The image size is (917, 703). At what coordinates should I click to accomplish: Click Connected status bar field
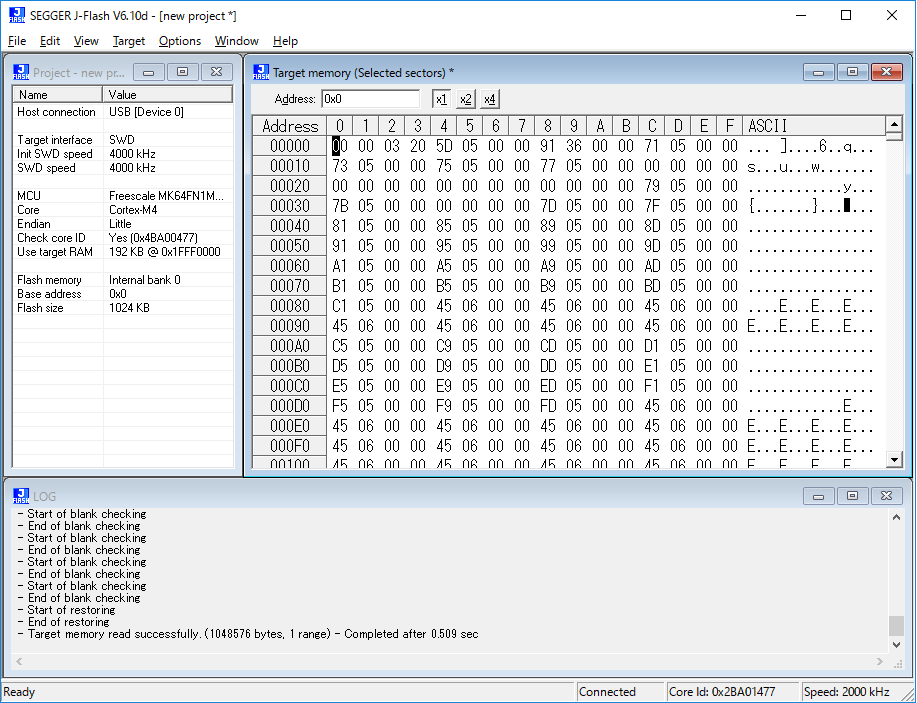point(620,692)
